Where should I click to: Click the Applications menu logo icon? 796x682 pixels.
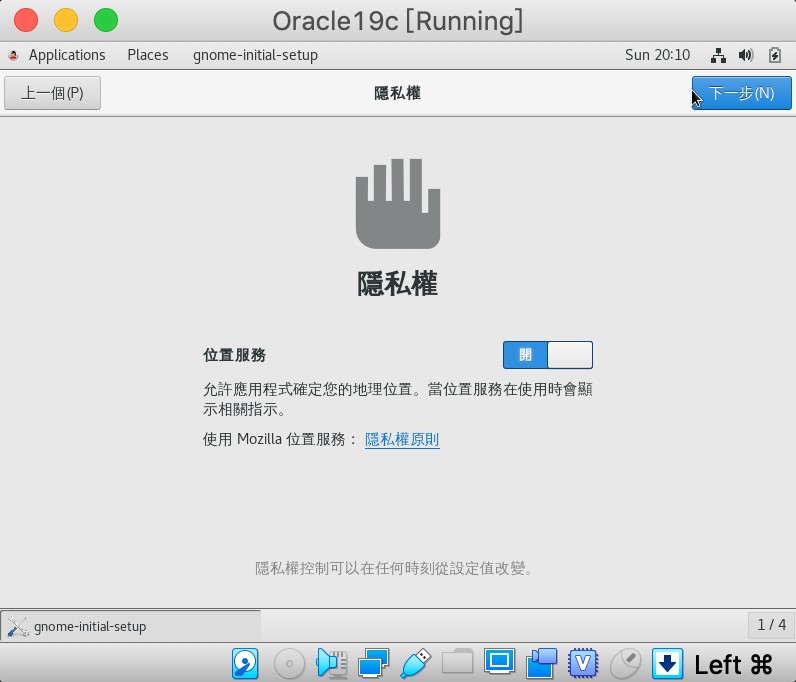click(14, 55)
